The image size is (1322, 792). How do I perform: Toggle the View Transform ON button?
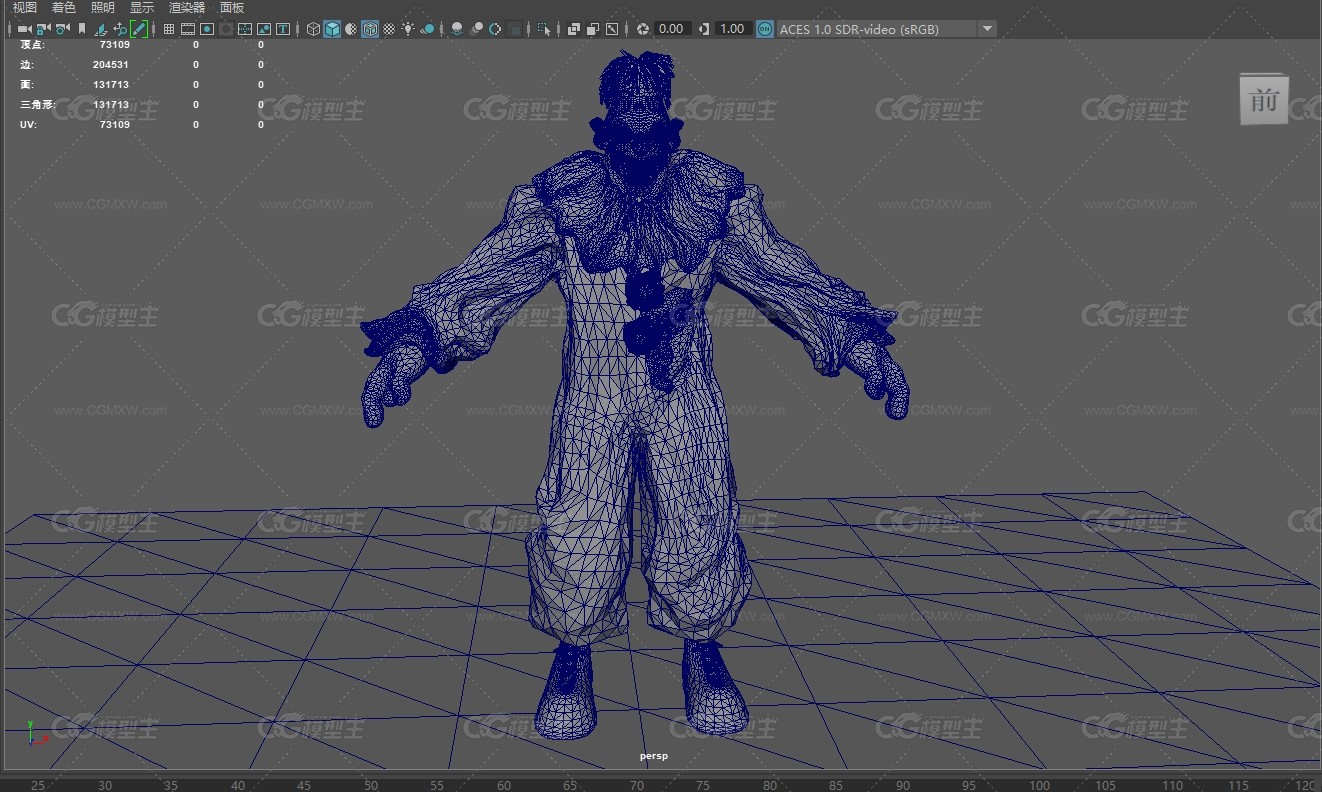click(765, 29)
